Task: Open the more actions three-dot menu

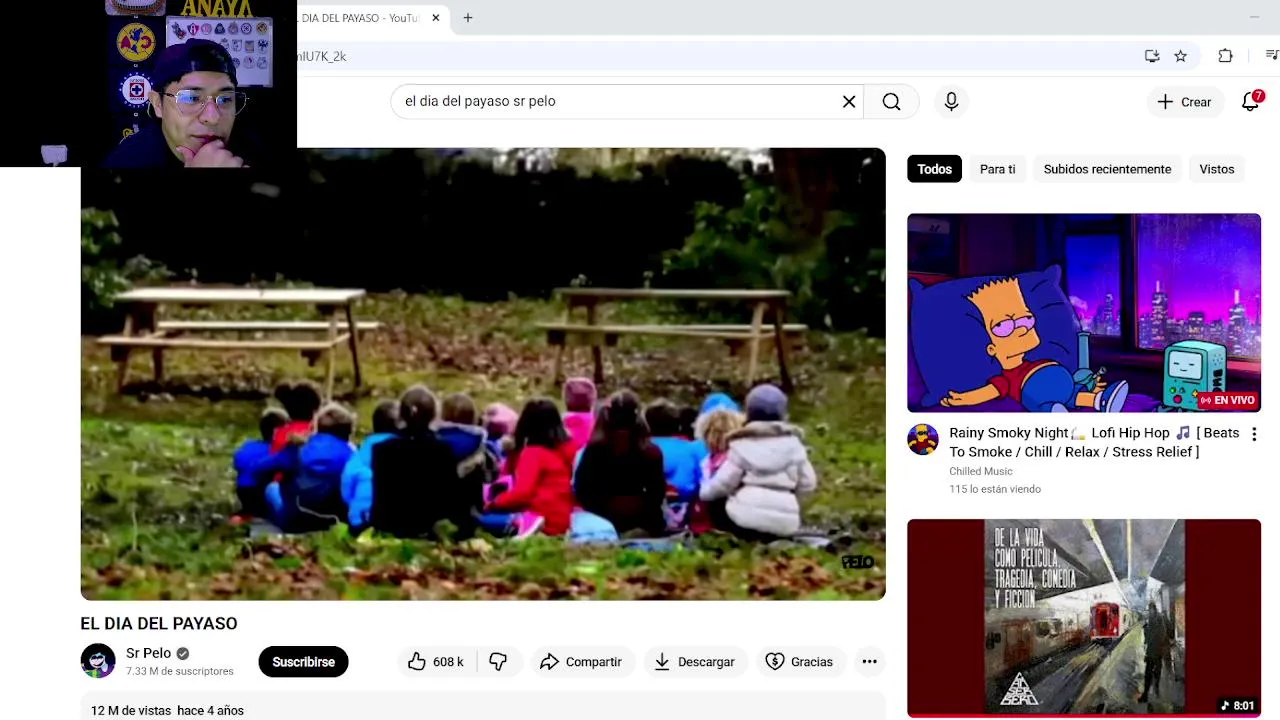Action: click(869, 662)
